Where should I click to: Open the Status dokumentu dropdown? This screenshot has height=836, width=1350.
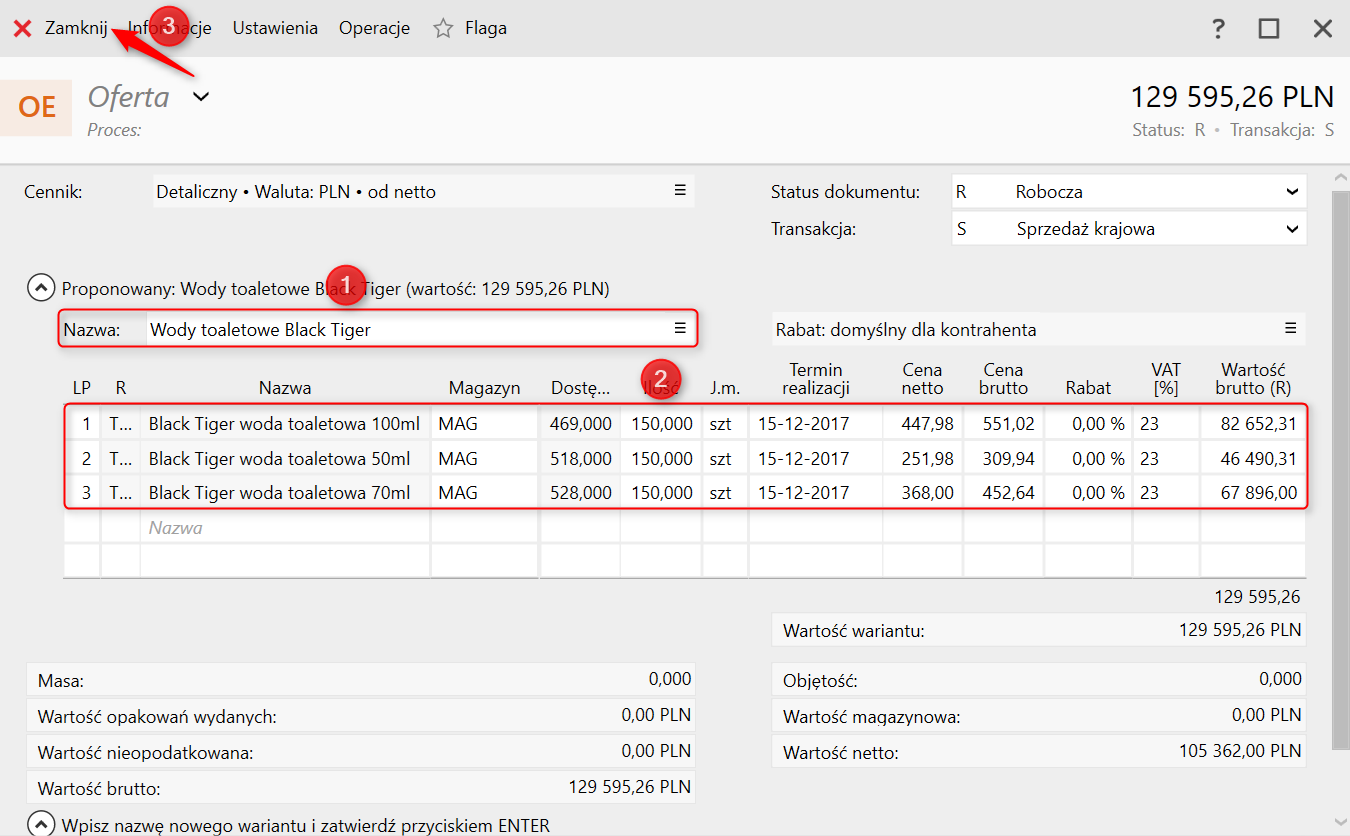1291,192
